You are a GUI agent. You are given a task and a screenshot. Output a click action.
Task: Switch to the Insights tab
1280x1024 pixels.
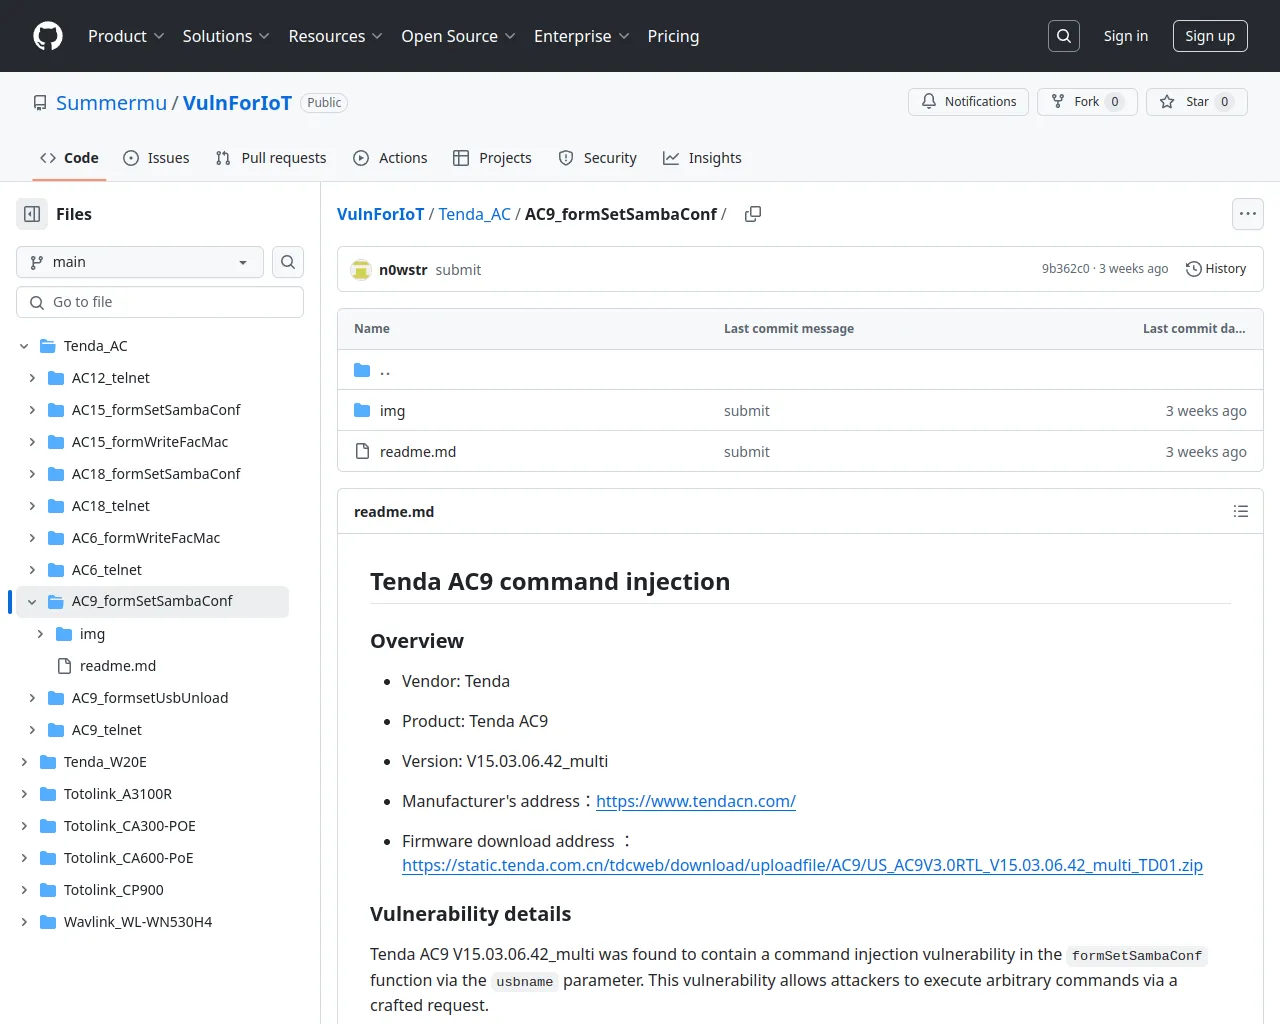702,158
